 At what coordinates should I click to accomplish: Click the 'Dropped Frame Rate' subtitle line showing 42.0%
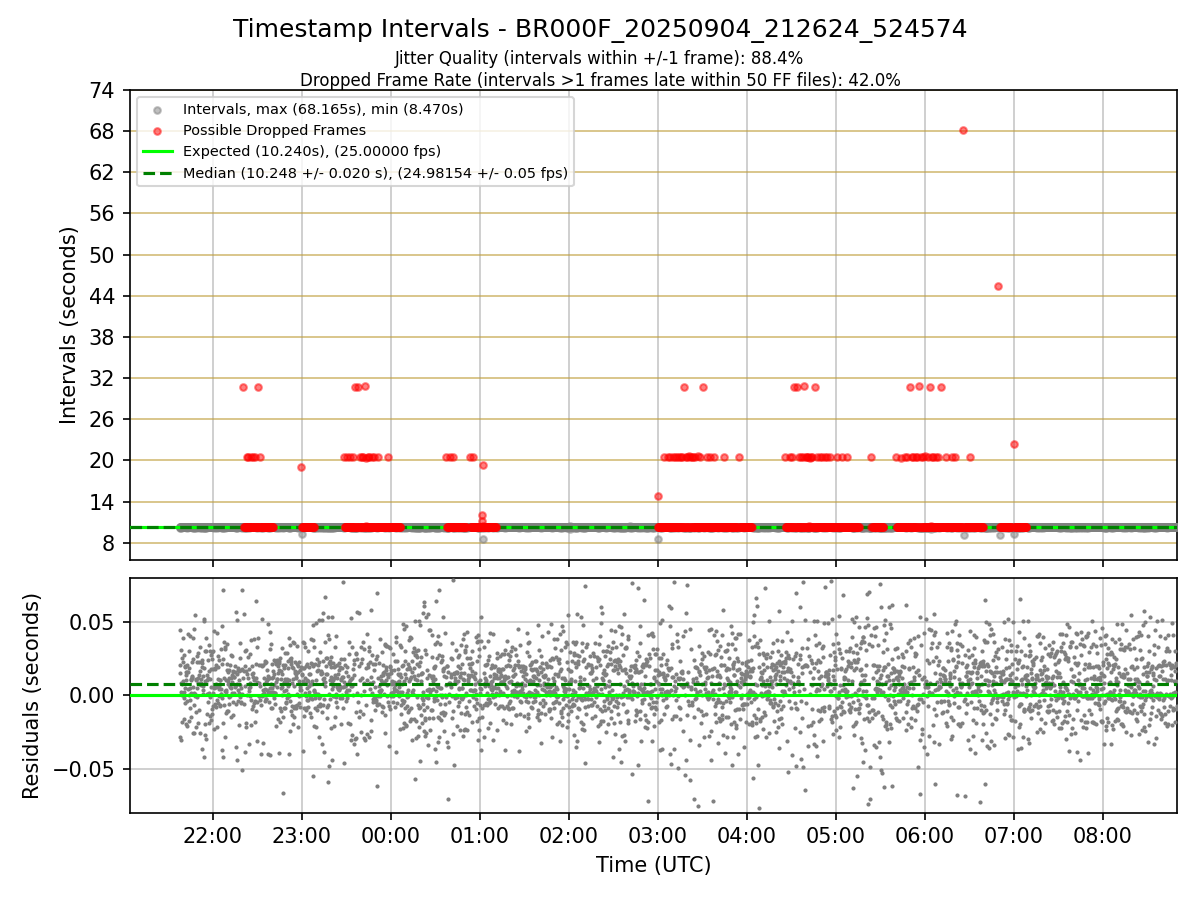coord(600,80)
